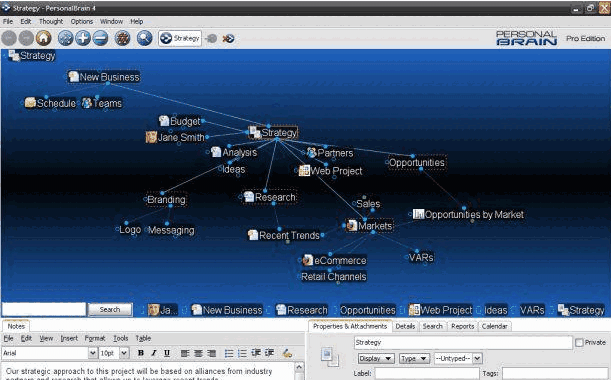Open the Help menu
Screen dimensions: 611x380
(x=136, y=21)
